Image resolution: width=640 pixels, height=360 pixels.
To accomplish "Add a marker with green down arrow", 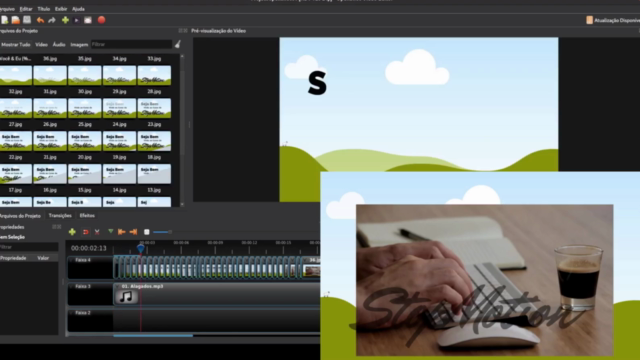I will point(110,231).
